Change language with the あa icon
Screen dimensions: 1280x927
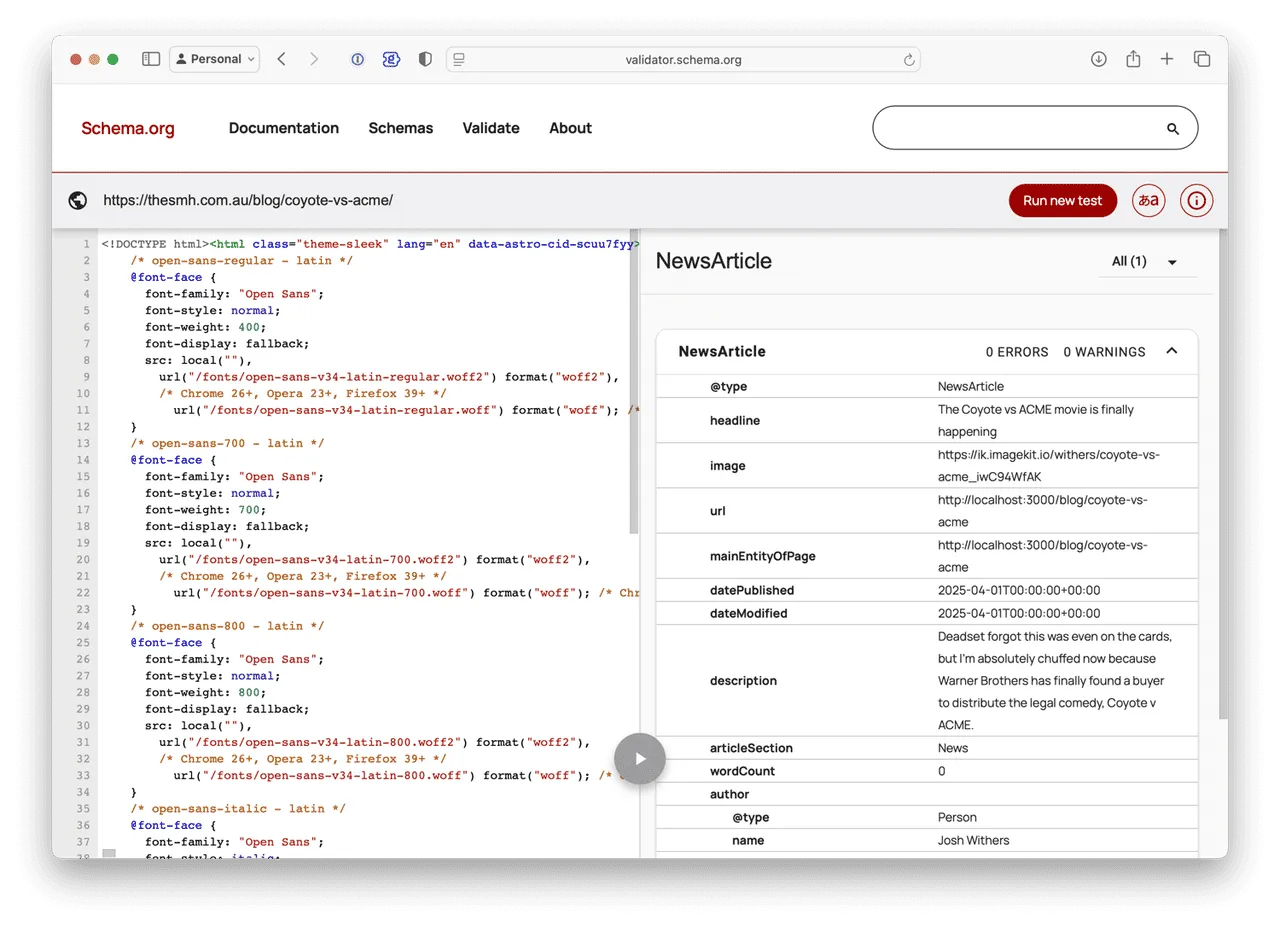(x=1149, y=200)
